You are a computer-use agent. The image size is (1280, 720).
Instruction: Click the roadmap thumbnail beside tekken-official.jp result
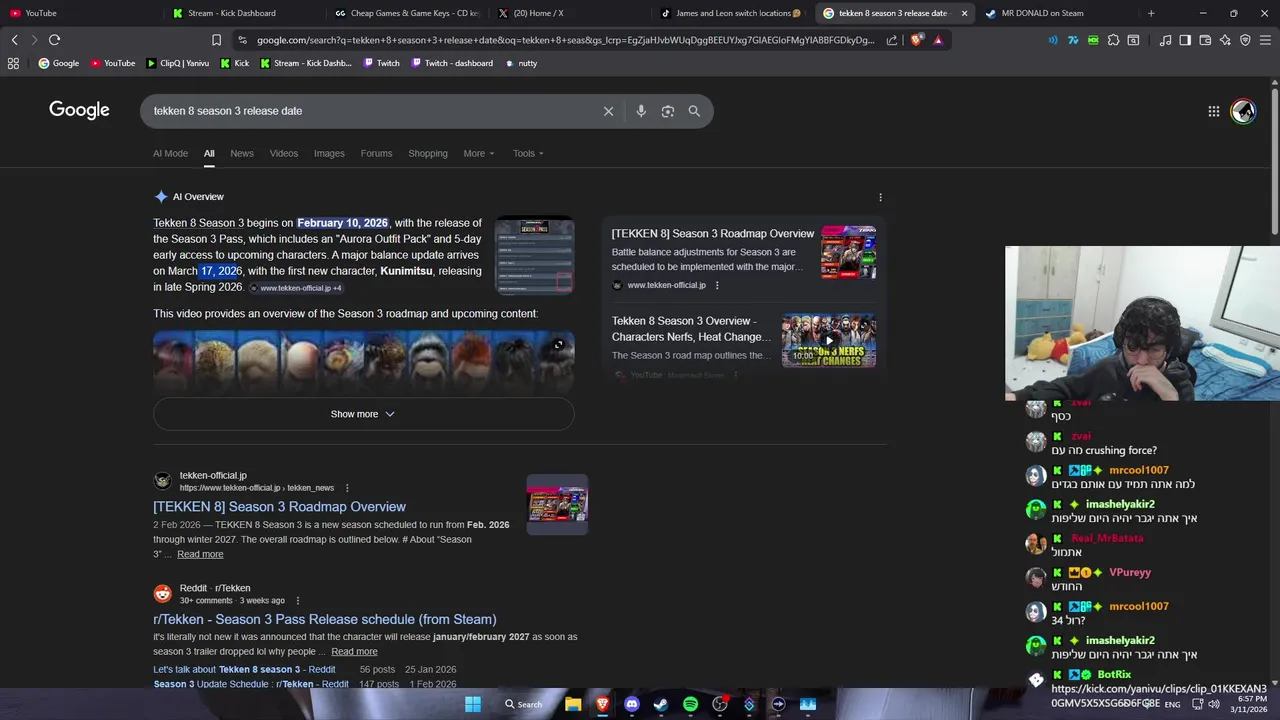(x=557, y=505)
